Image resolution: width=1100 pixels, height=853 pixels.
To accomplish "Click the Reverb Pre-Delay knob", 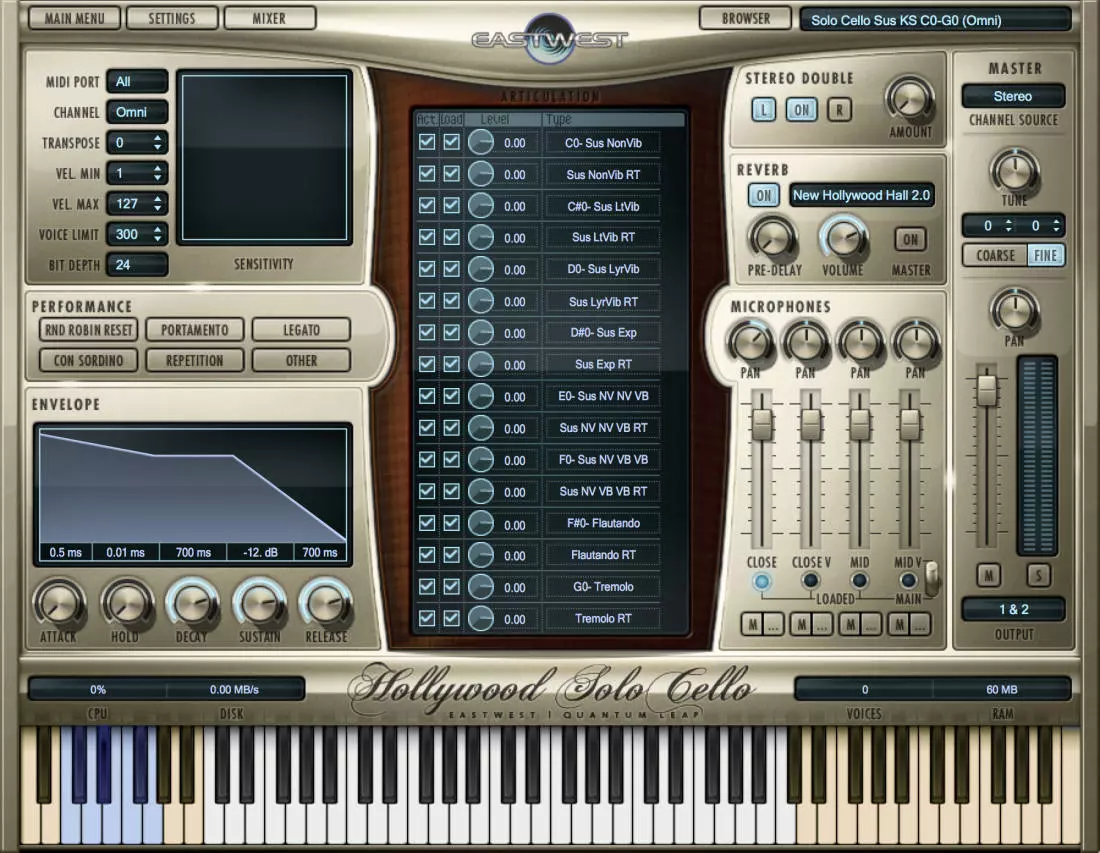I will pyautogui.click(x=772, y=239).
